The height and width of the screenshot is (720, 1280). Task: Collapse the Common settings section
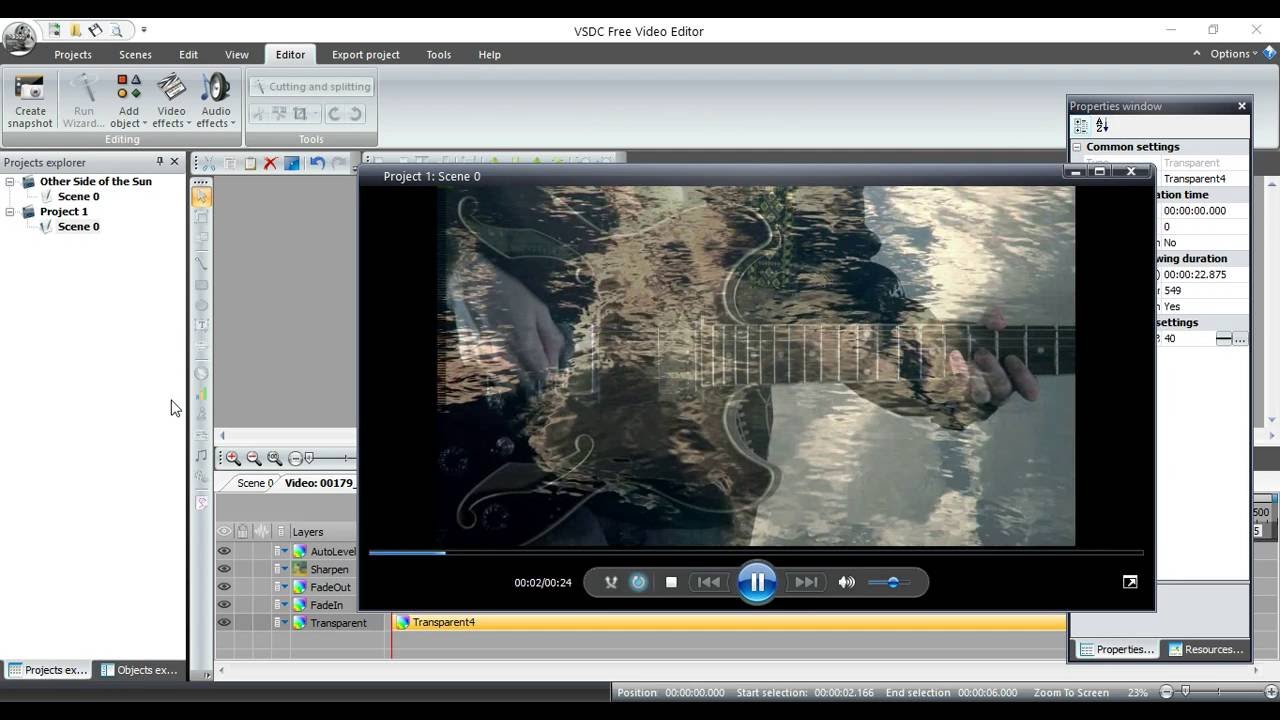coord(1078,147)
